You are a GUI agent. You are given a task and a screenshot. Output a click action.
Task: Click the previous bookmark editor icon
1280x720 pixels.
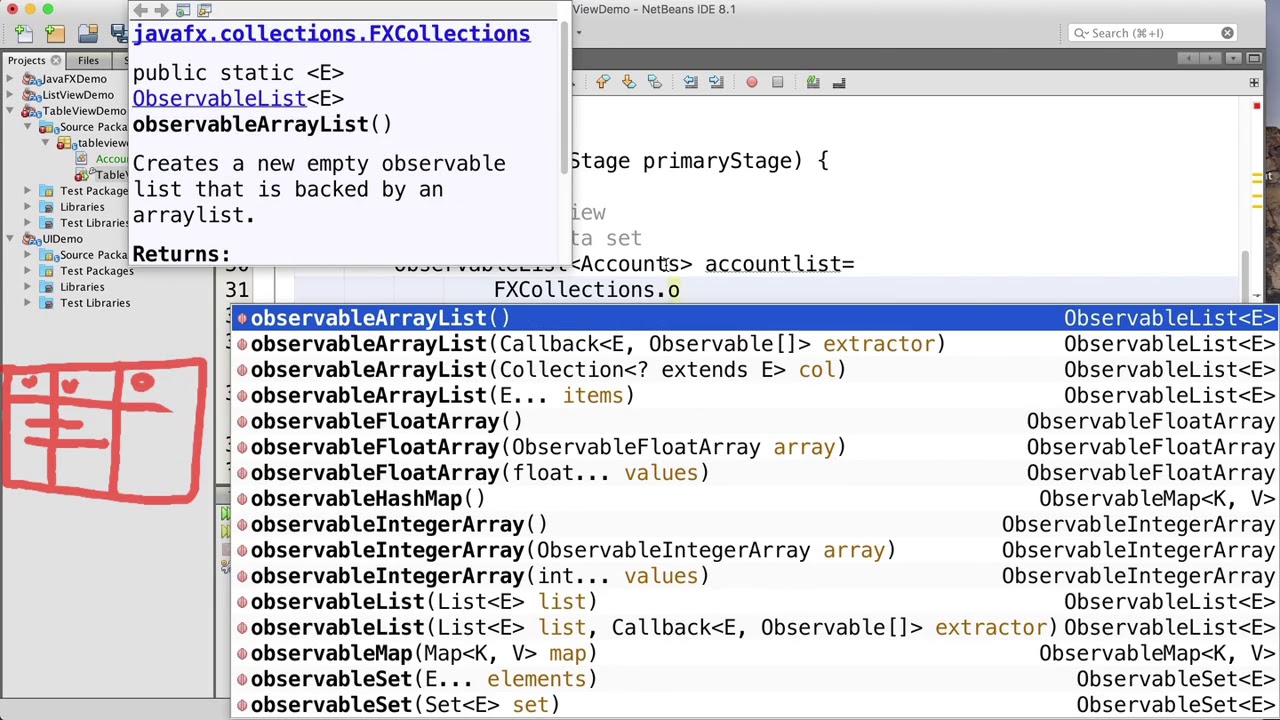pos(602,82)
